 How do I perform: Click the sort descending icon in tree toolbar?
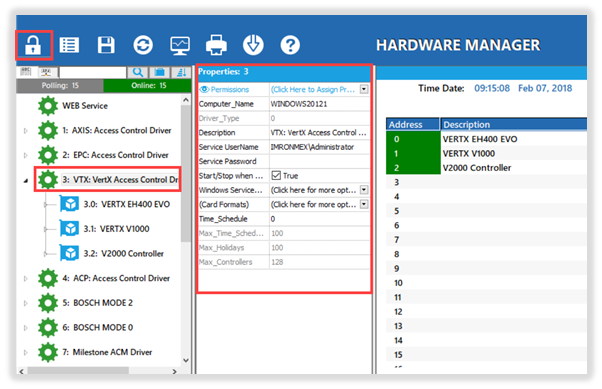click(x=181, y=72)
